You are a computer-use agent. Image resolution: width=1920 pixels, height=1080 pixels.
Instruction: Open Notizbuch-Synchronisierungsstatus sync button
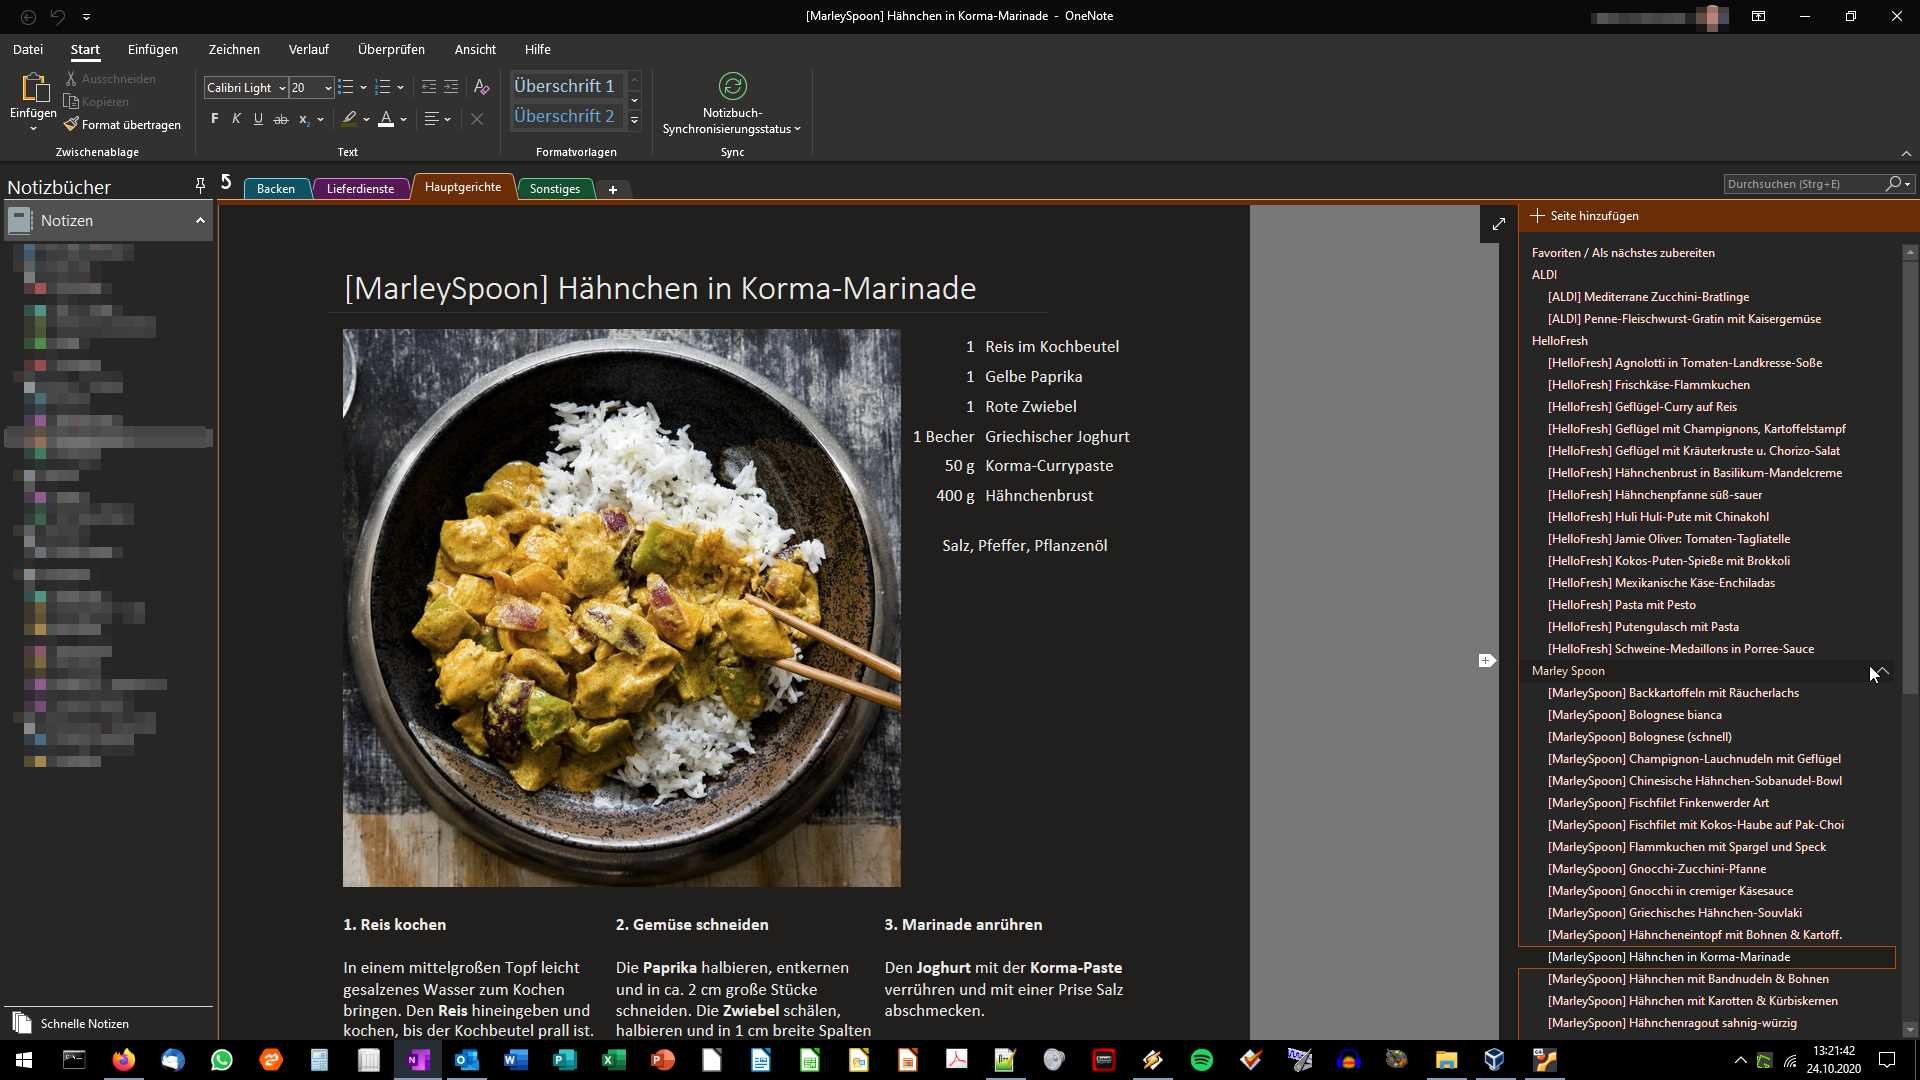732,104
